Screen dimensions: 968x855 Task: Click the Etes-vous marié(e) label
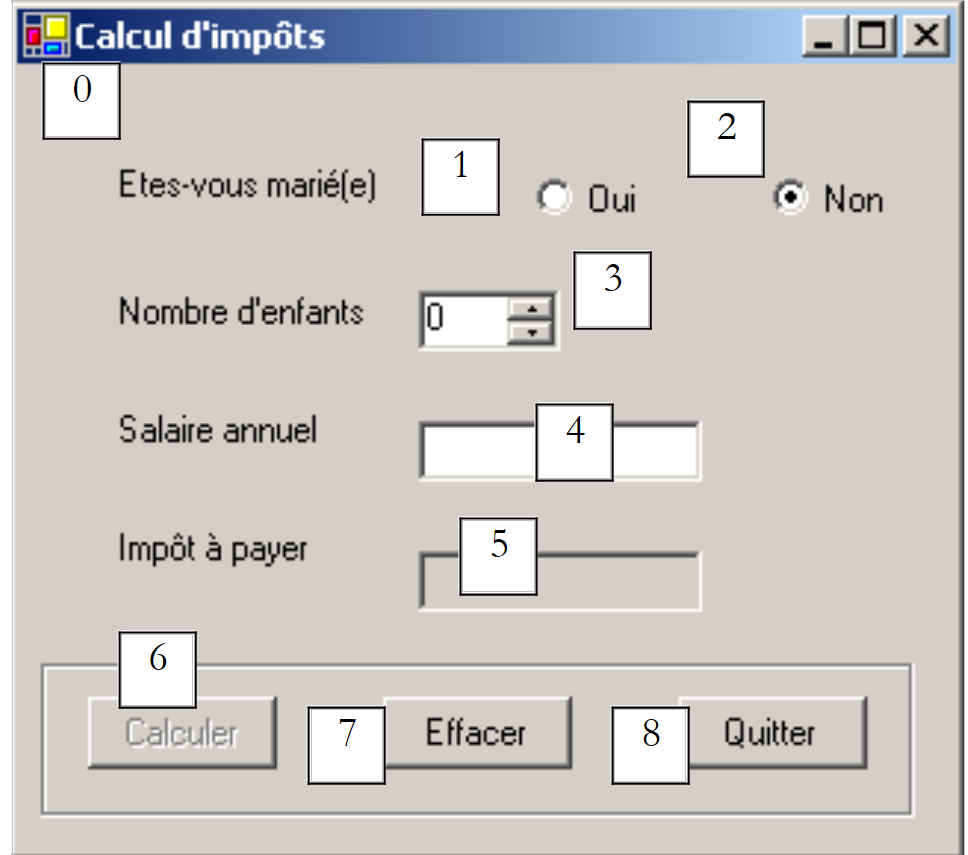pos(247,186)
